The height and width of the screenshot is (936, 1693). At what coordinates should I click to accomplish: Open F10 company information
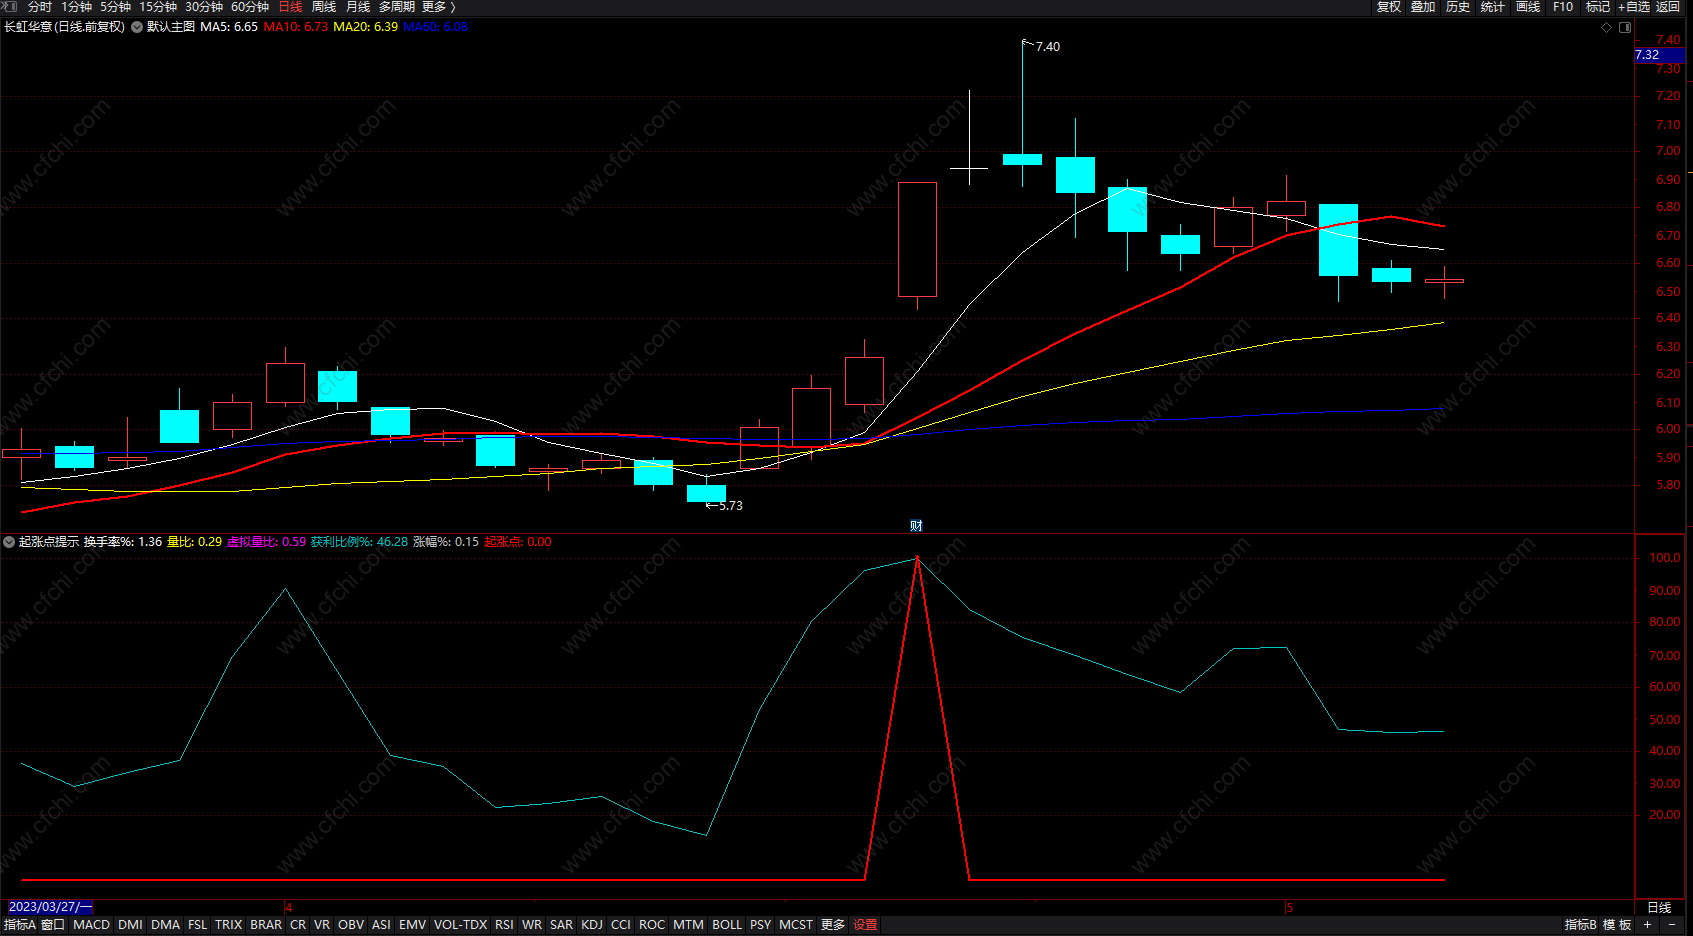coord(1563,7)
